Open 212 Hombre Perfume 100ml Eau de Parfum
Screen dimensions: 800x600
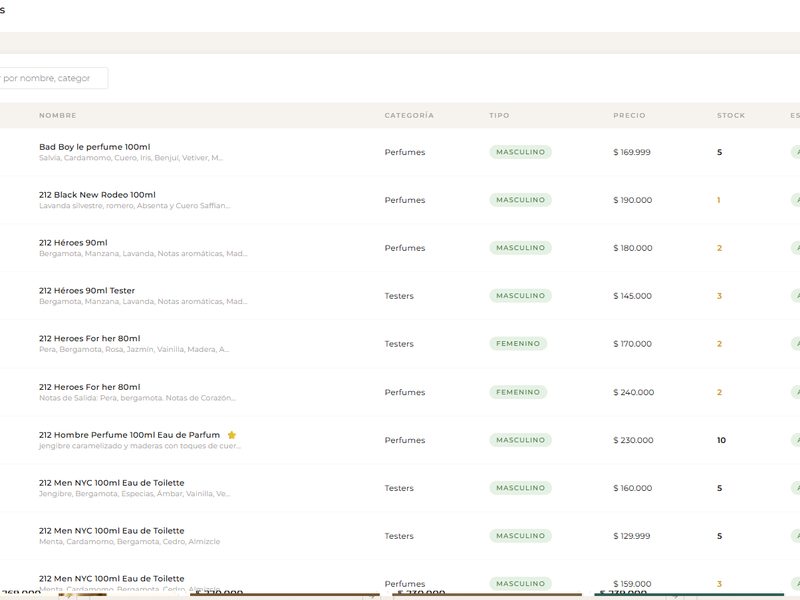click(129, 435)
